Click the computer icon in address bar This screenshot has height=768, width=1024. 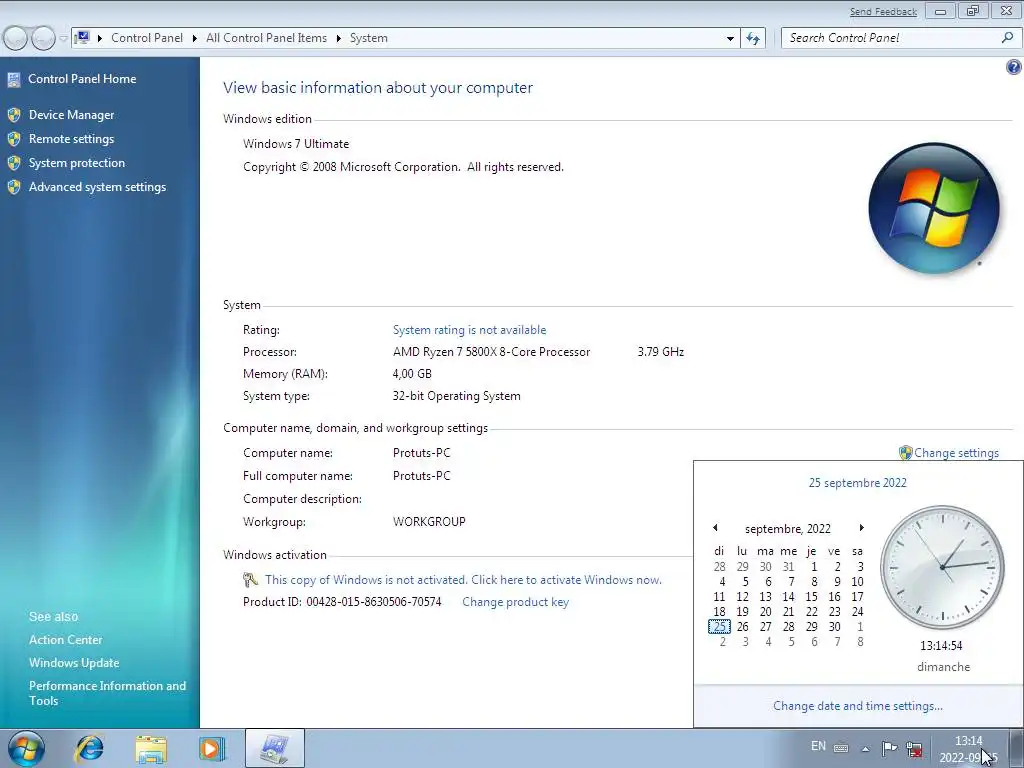(82, 38)
